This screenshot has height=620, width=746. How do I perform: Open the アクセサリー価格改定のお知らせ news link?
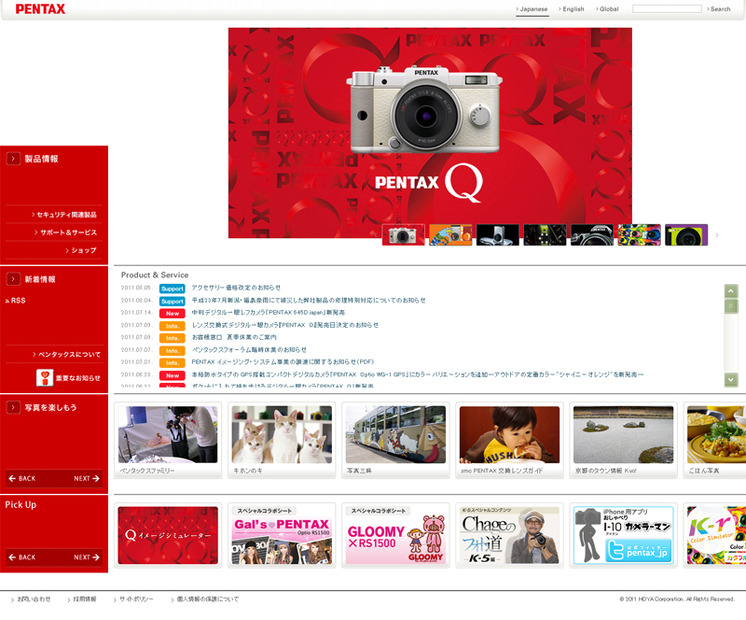click(x=236, y=288)
